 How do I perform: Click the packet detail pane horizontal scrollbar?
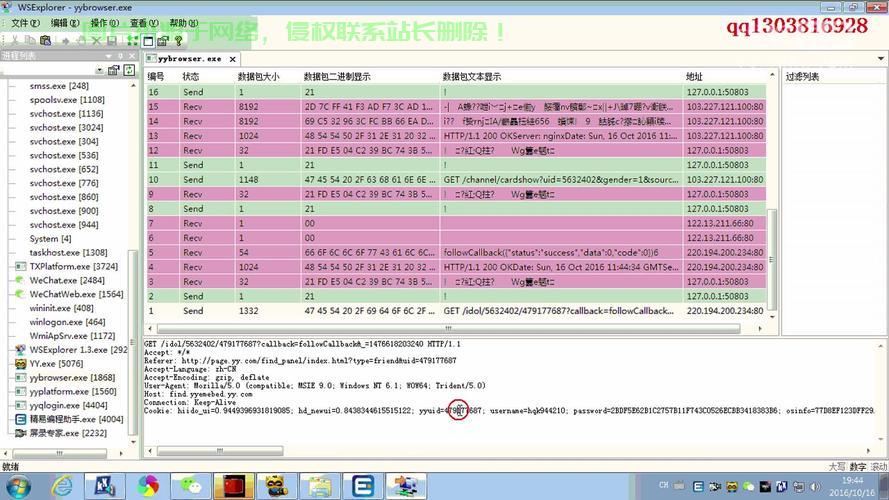click(x=219, y=451)
